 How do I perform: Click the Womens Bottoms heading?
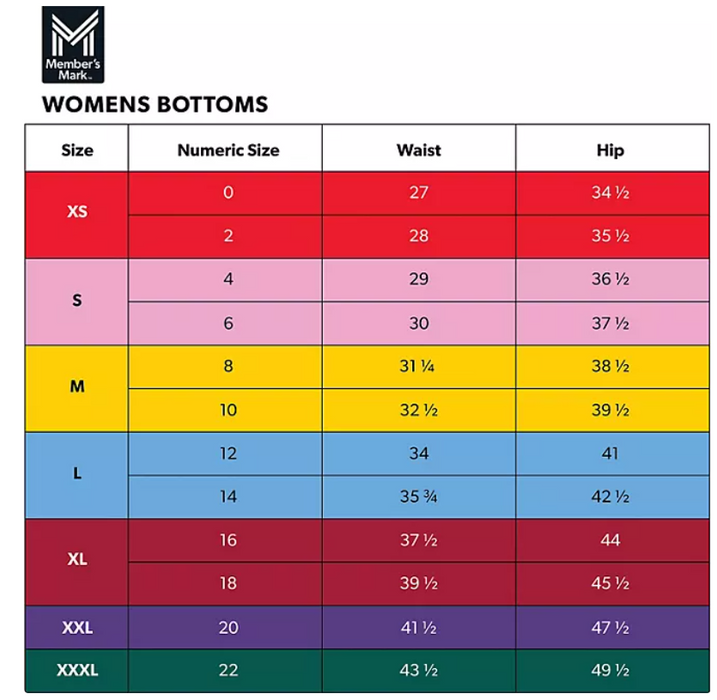(x=155, y=104)
